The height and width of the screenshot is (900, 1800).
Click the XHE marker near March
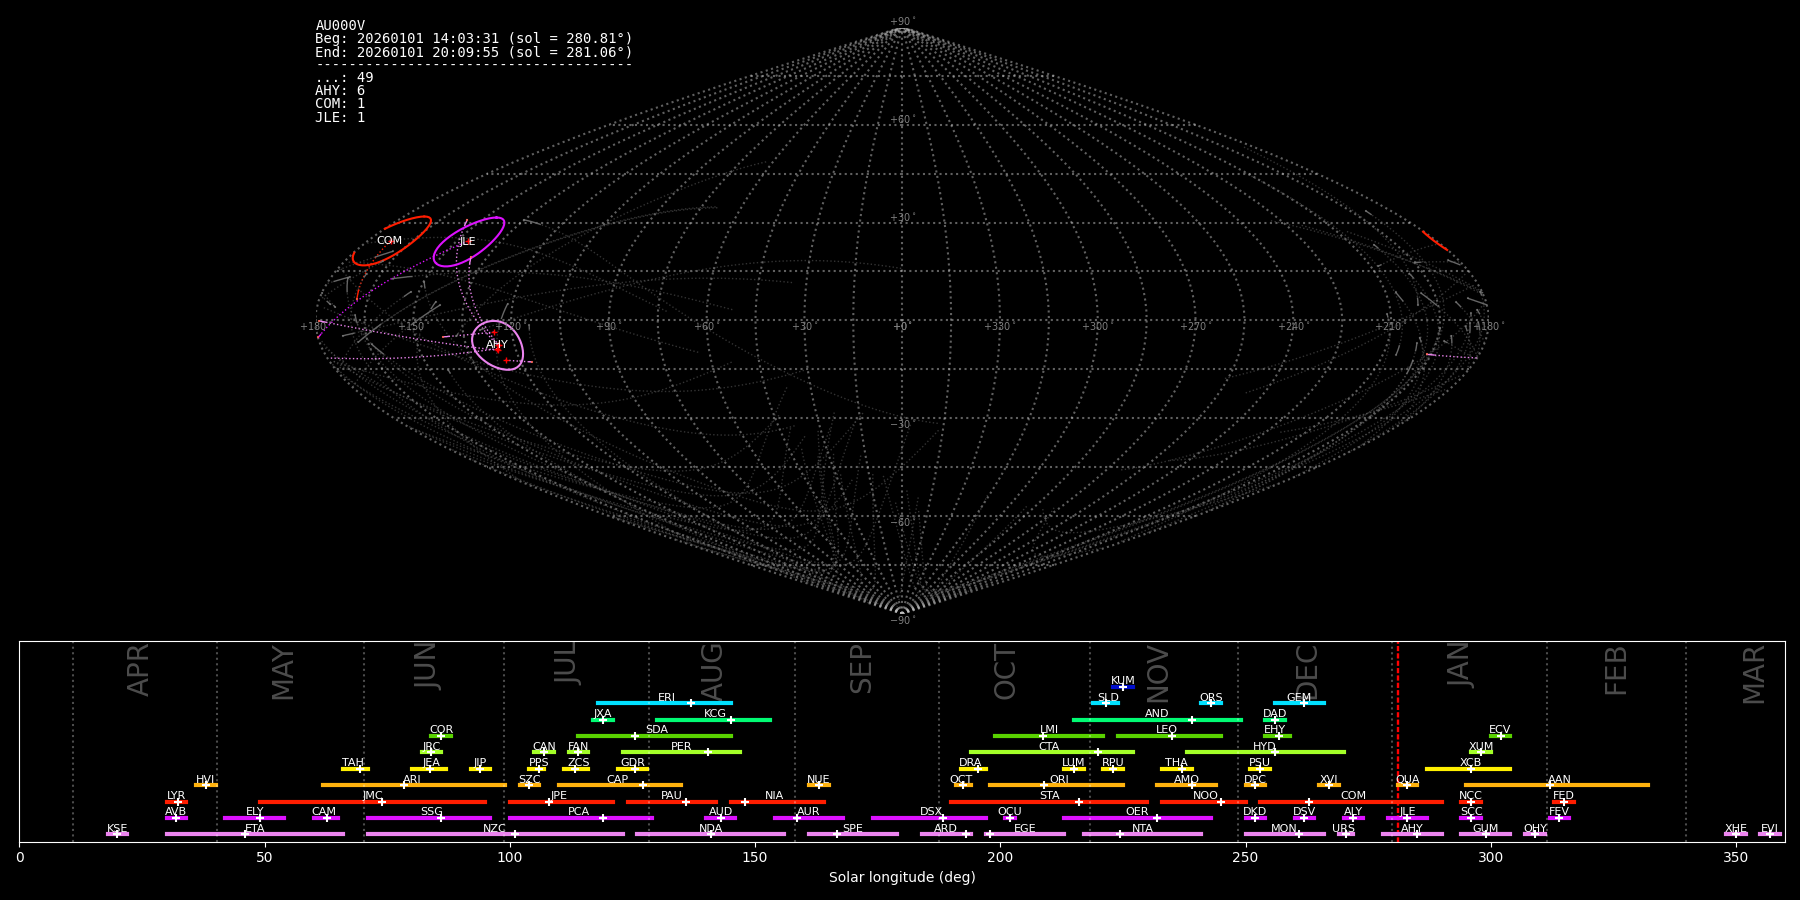[x=1735, y=834]
